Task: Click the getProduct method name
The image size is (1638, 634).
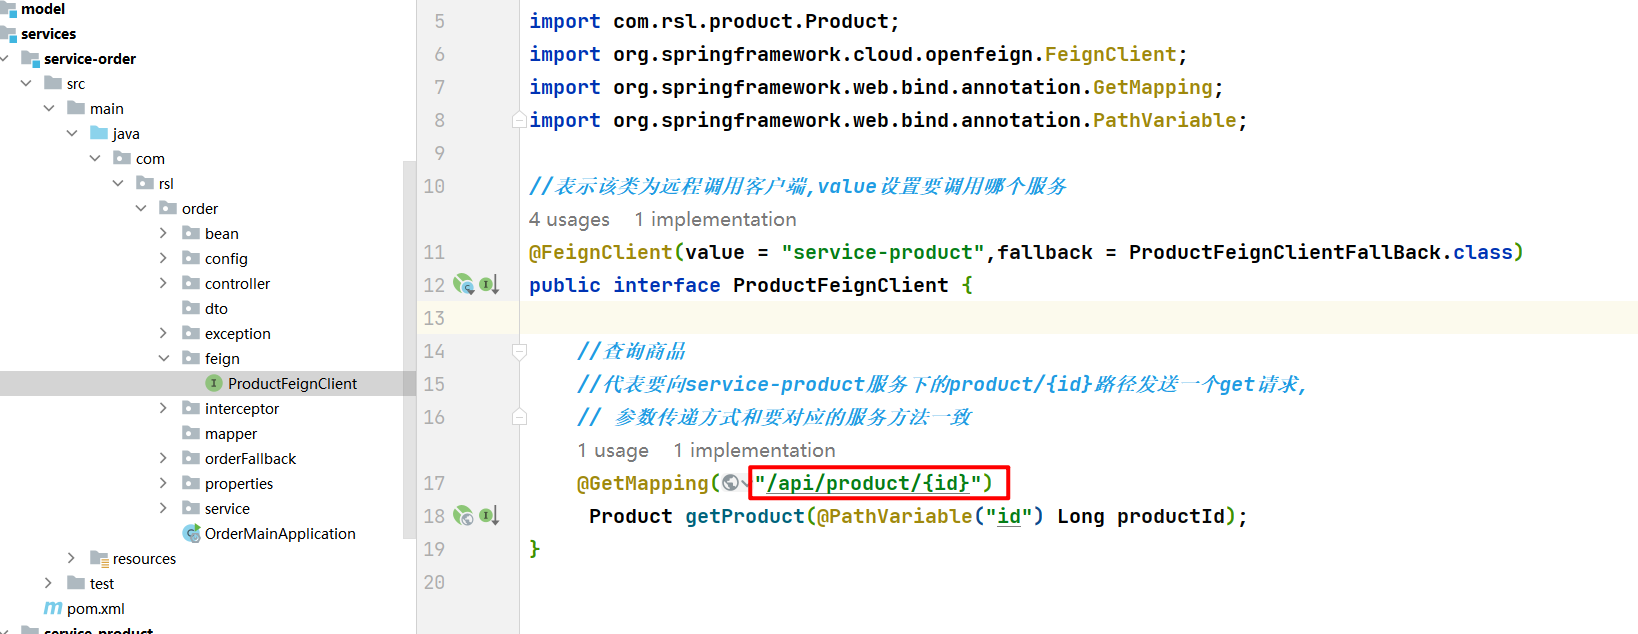Action: tap(745, 516)
